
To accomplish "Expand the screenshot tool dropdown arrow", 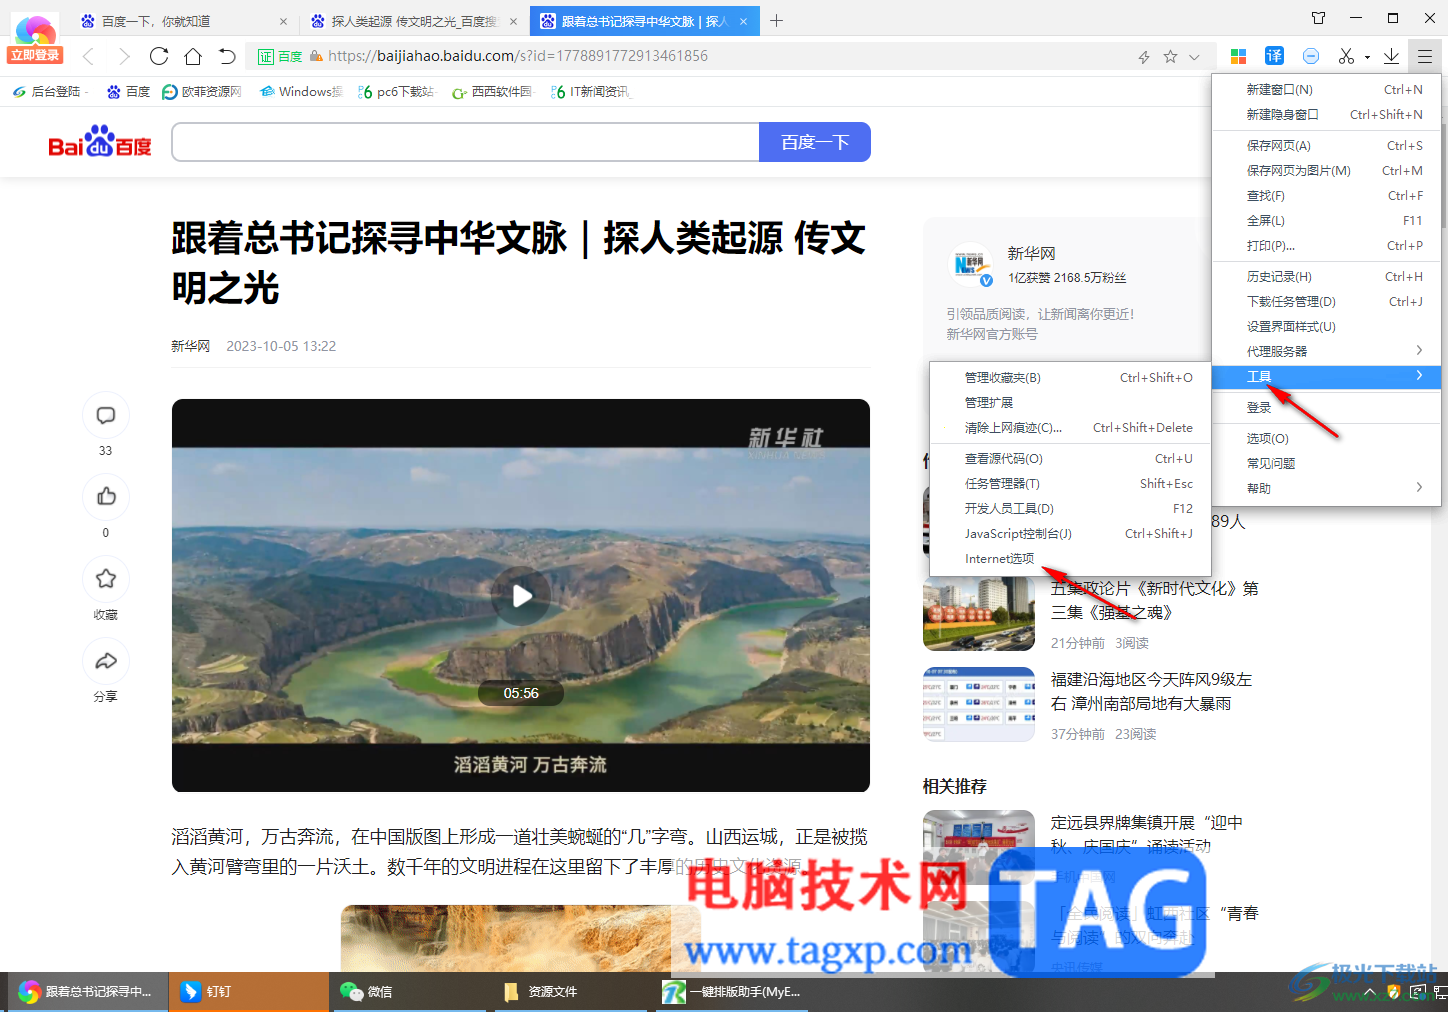I will [x=1367, y=57].
